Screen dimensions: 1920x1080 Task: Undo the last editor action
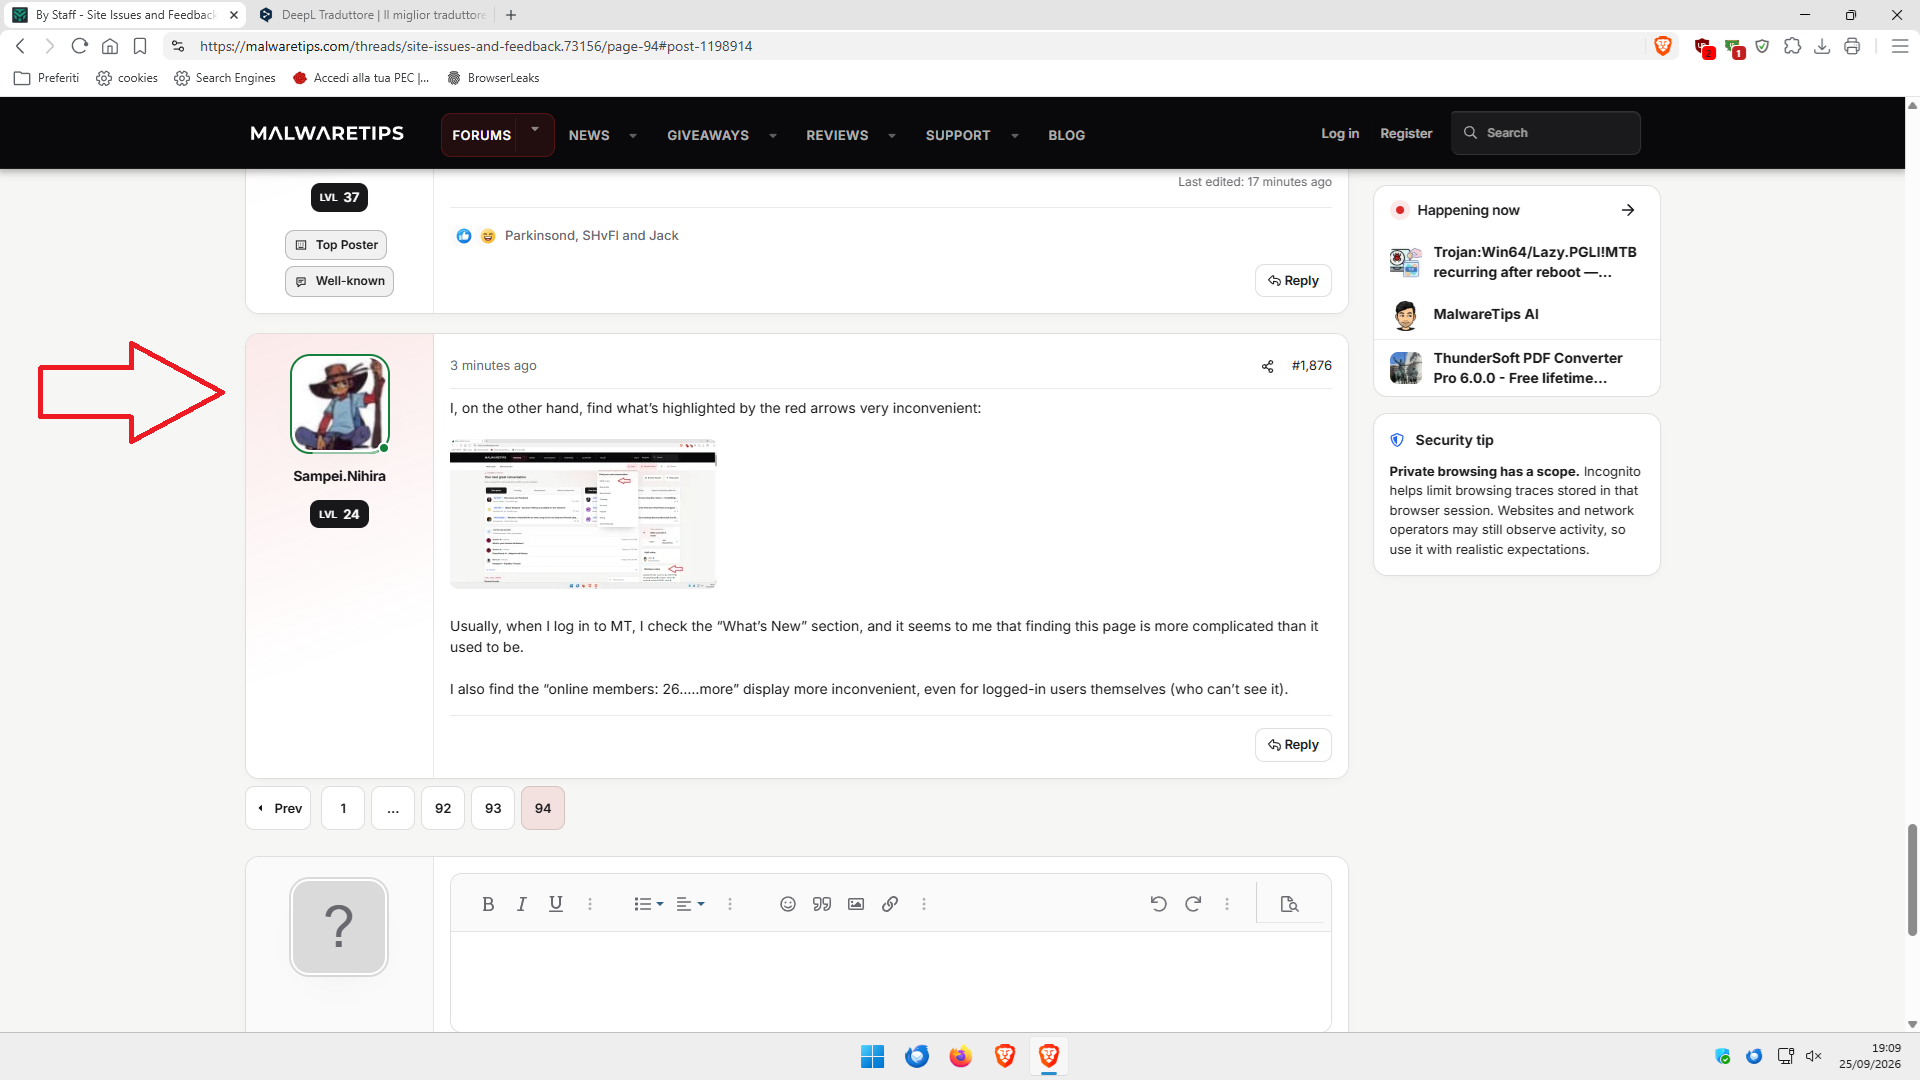[x=1159, y=904]
